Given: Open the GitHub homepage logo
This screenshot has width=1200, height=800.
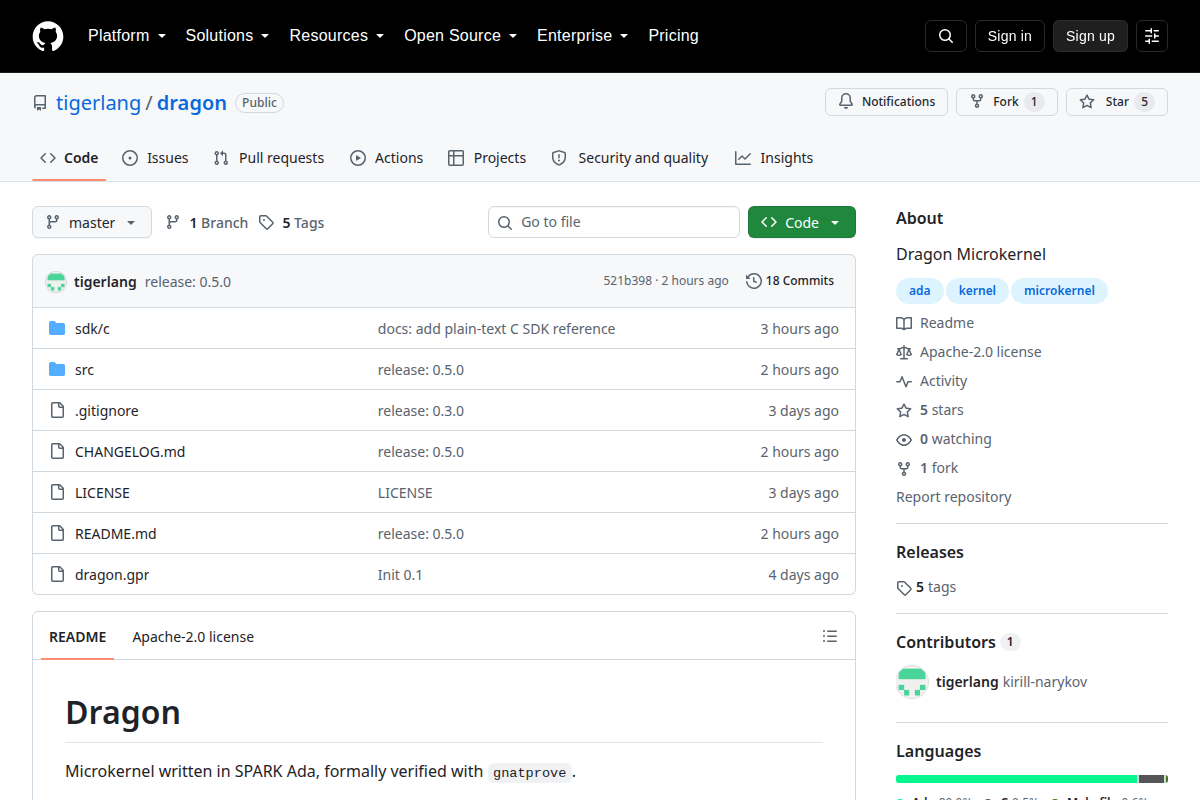Looking at the screenshot, I should coord(48,36).
